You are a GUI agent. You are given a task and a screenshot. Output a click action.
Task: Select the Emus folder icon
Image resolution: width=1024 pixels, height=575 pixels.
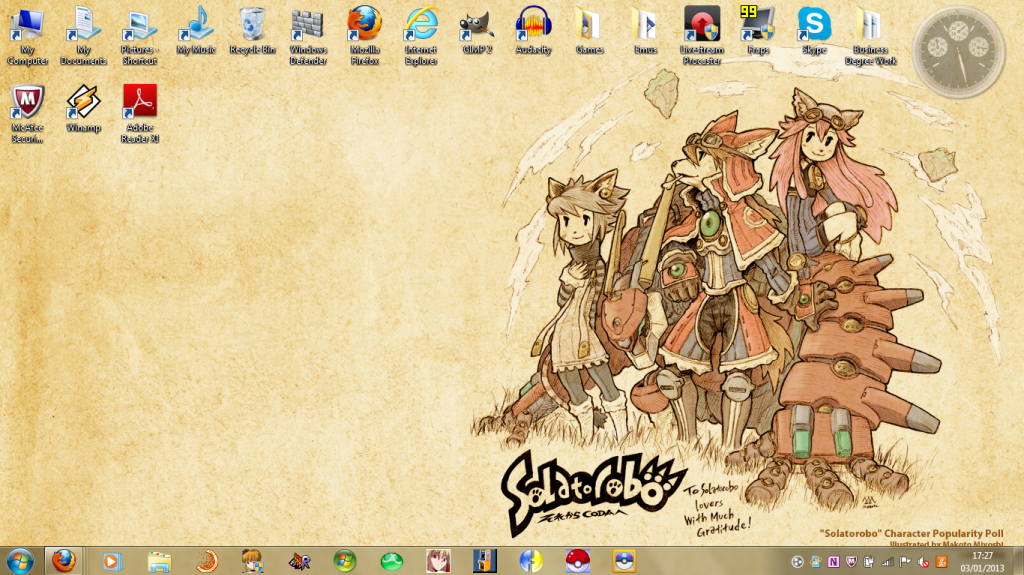click(645, 31)
